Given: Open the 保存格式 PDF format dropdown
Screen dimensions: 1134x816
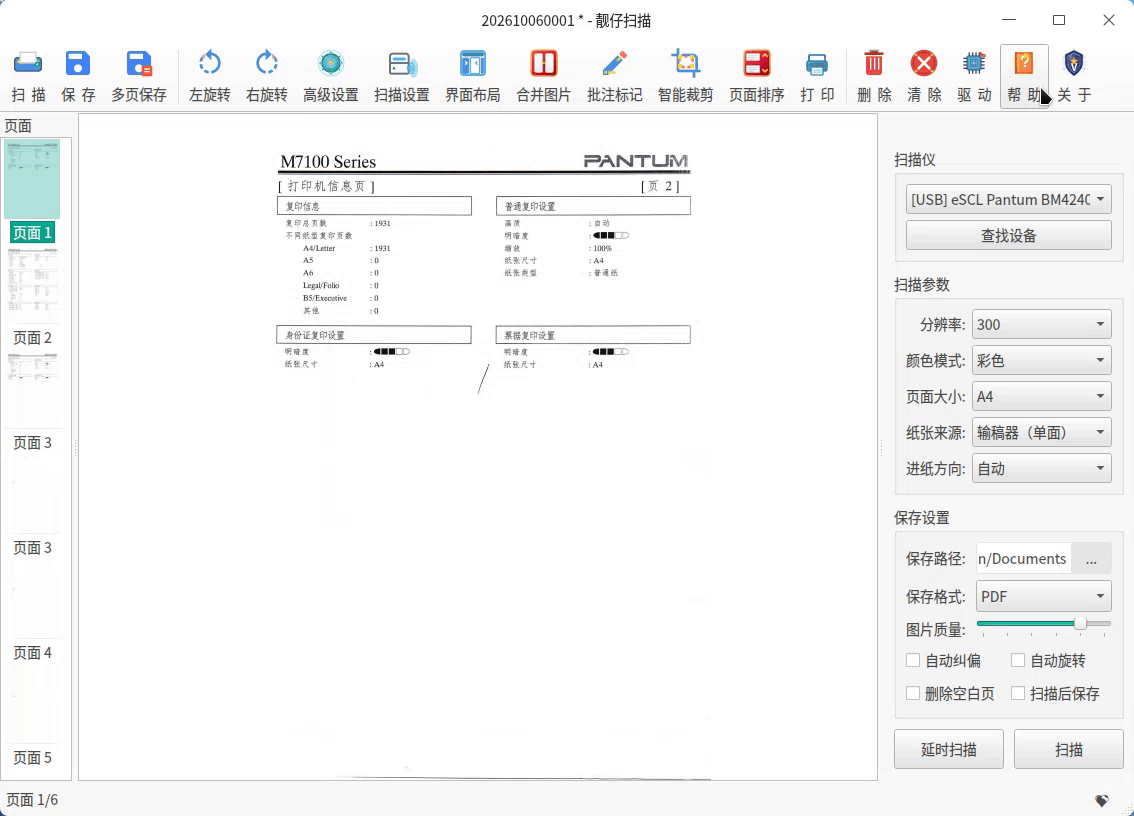Looking at the screenshot, I should point(1044,597).
